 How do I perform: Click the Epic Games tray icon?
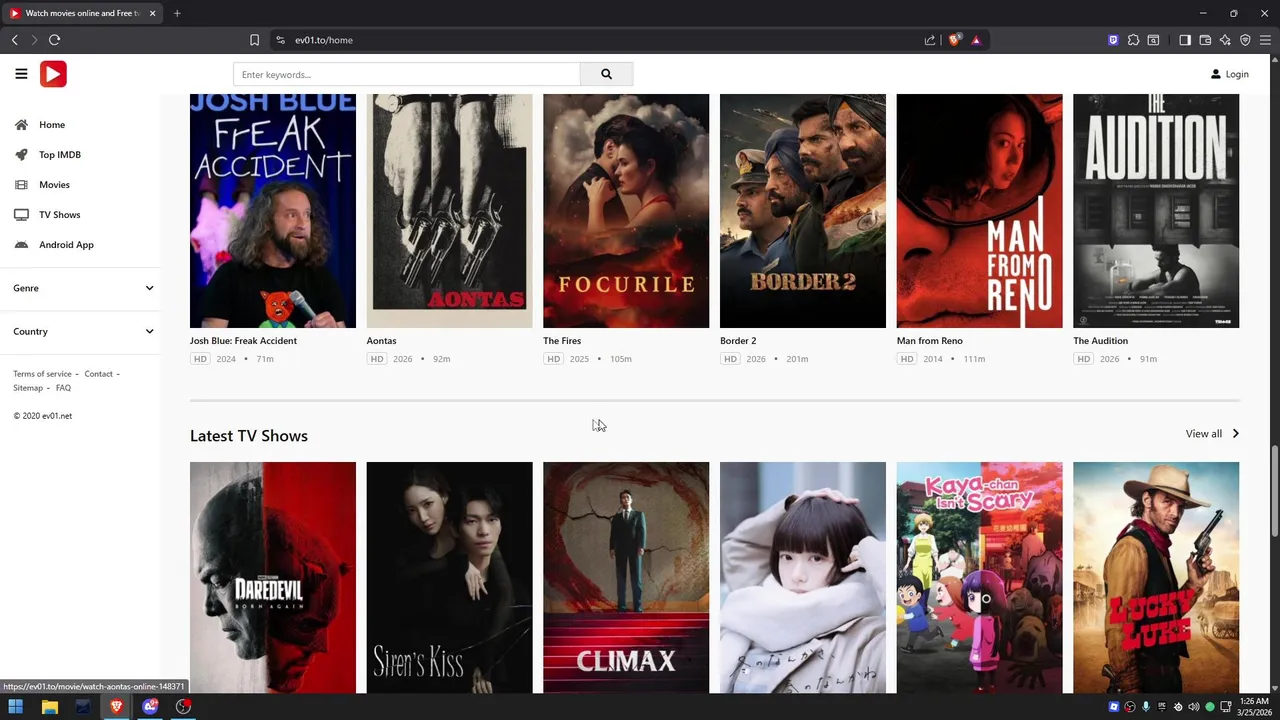tap(1162, 707)
